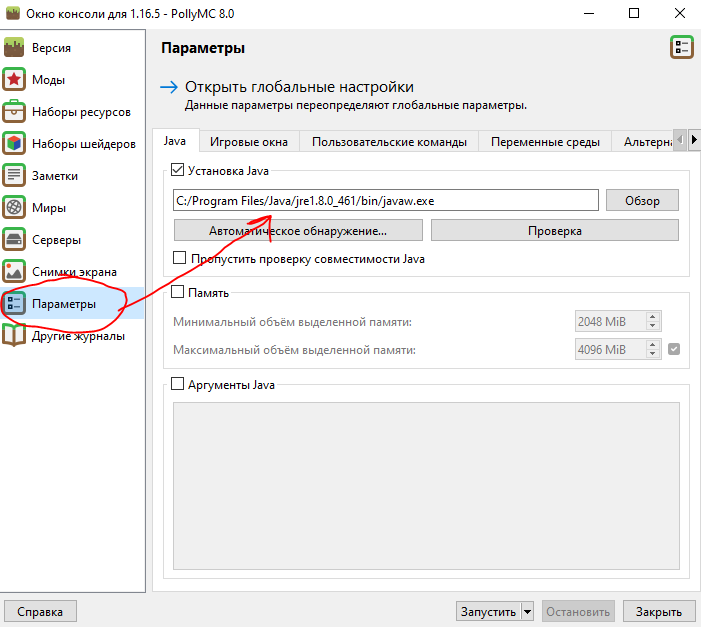
Task: Select Версия in the sidebar
Action: click(51, 48)
